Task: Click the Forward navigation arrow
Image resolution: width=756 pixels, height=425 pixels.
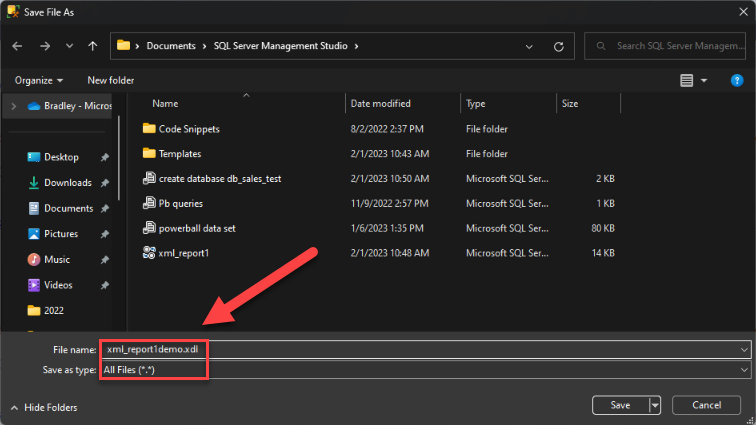Action: [45, 46]
